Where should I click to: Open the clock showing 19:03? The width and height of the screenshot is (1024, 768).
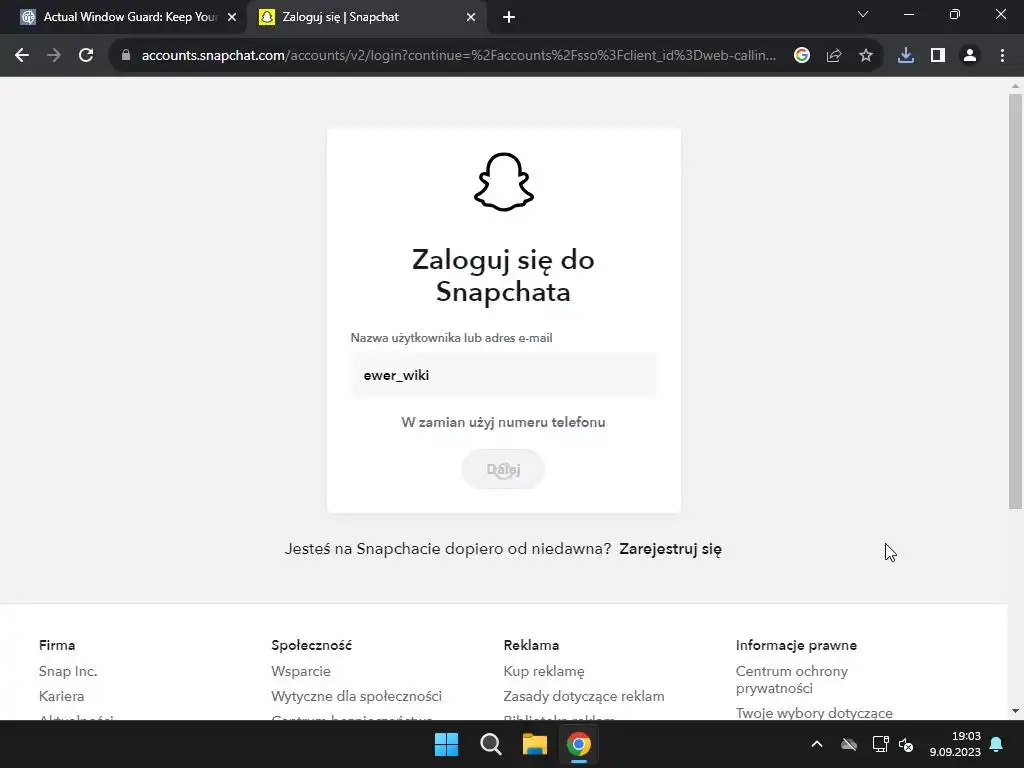(x=955, y=744)
